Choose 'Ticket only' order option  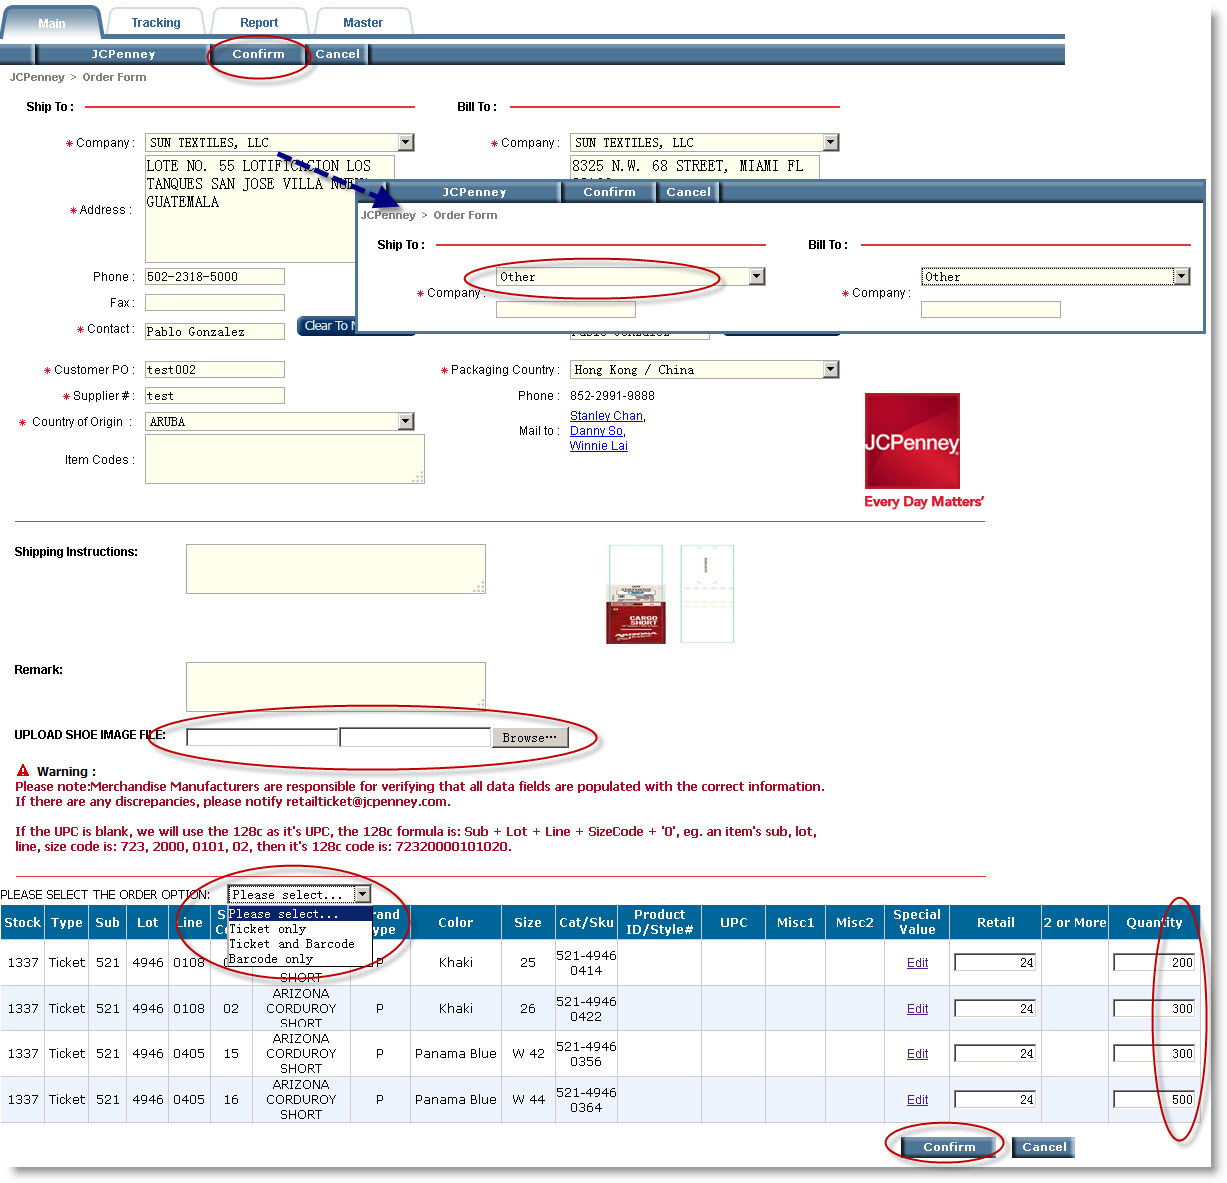pos(300,929)
